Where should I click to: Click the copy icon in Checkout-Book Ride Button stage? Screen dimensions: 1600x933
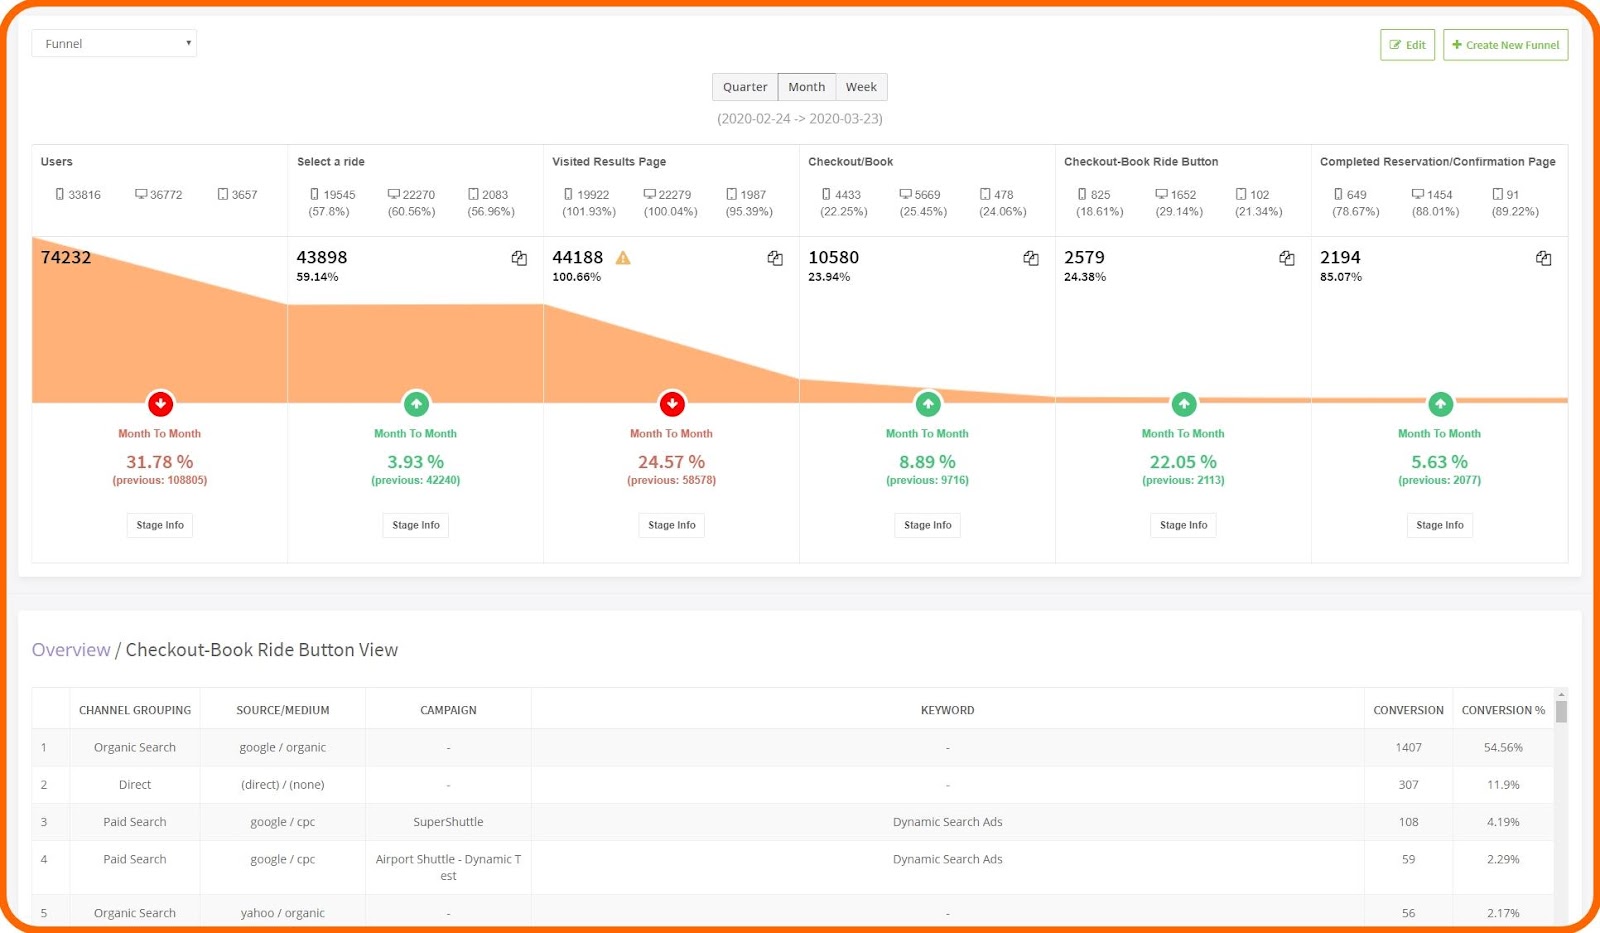tap(1287, 258)
